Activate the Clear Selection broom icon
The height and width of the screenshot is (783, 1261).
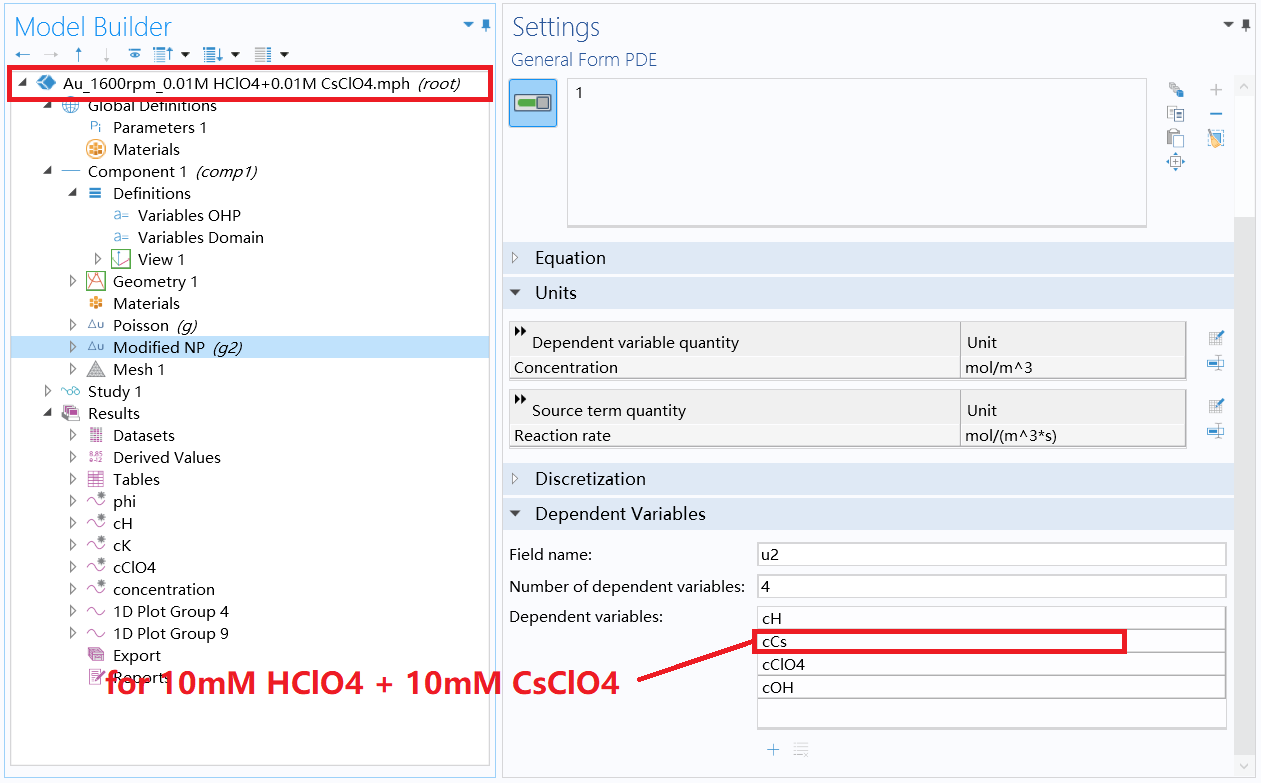(x=1216, y=137)
